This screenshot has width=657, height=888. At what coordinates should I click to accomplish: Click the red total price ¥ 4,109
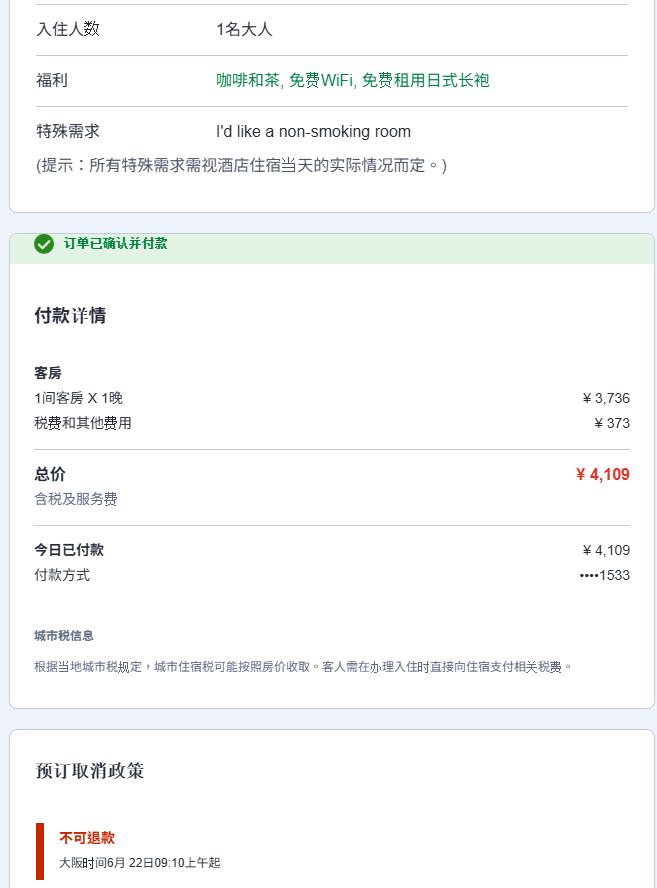[603, 474]
